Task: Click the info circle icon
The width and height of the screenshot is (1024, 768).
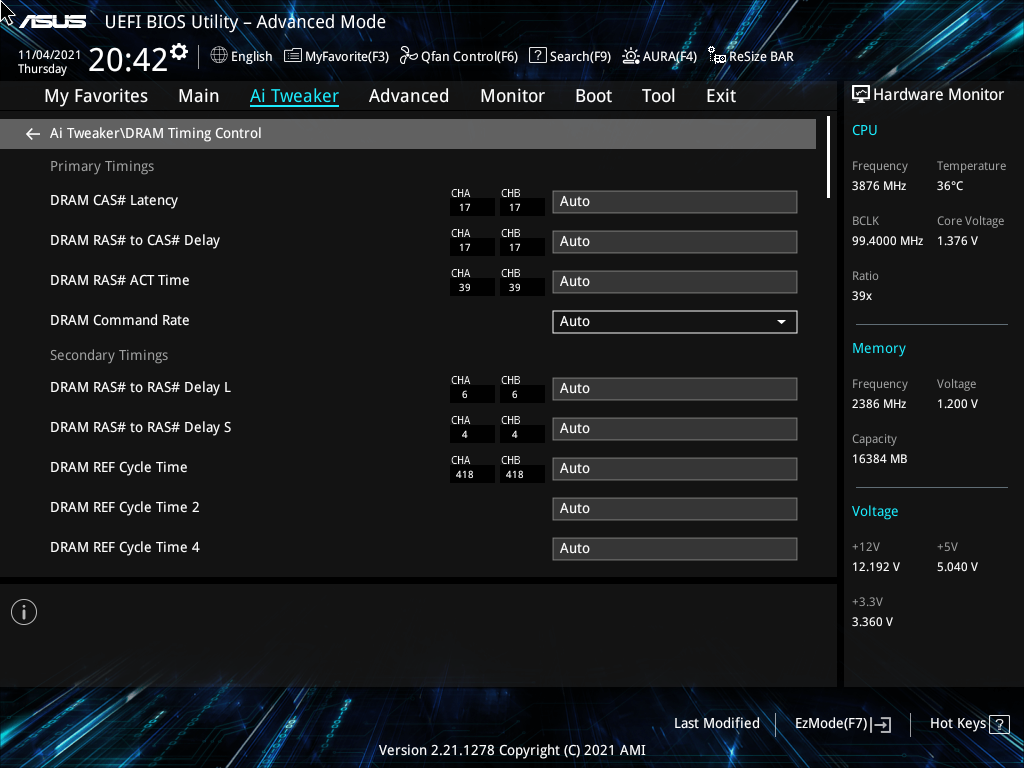Action: [x=24, y=612]
